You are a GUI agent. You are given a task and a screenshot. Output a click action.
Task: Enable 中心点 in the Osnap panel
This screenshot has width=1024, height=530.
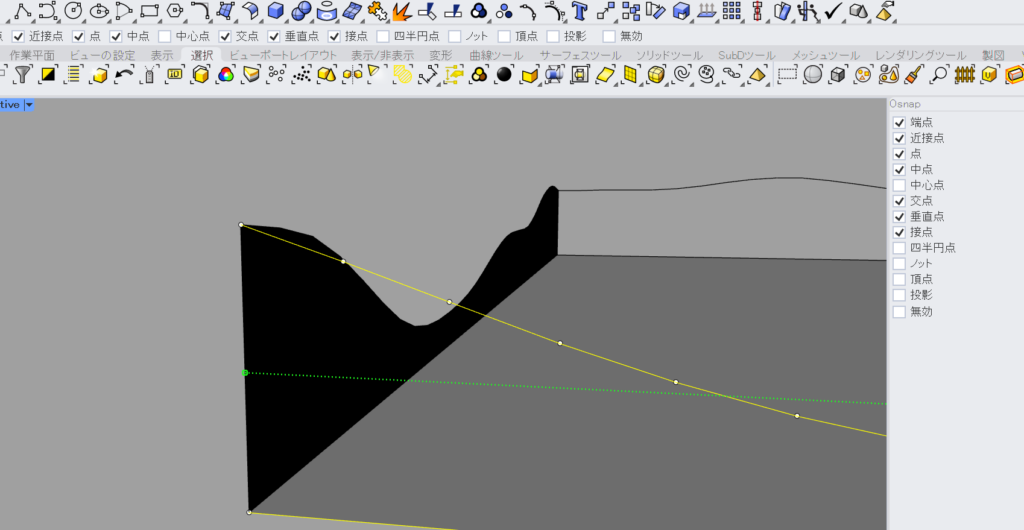[x=899, y=185]
